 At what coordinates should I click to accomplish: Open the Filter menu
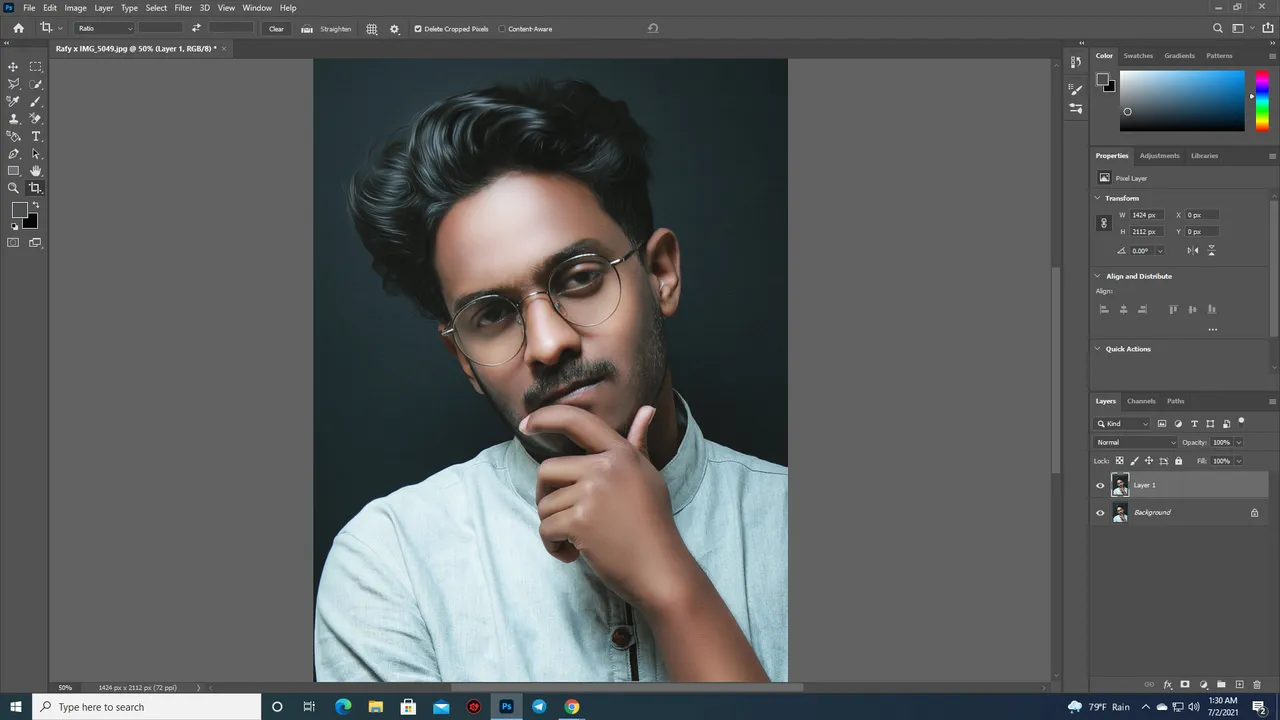[183, 8]
